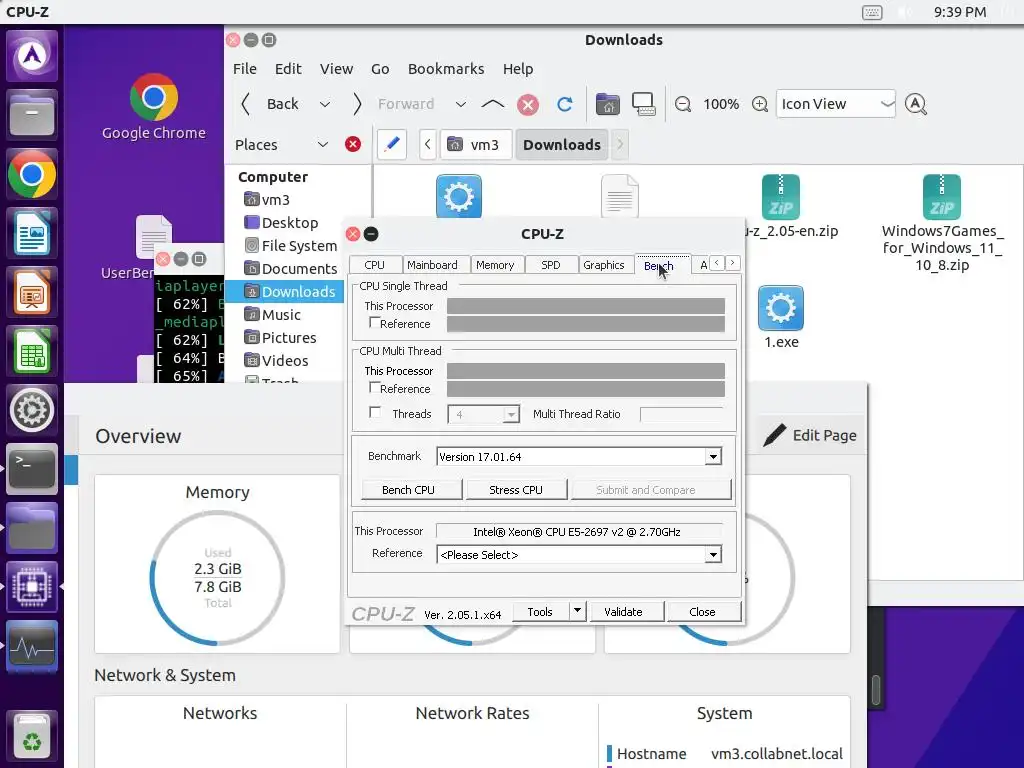Launch Chrome from the dock

(31, 174)
